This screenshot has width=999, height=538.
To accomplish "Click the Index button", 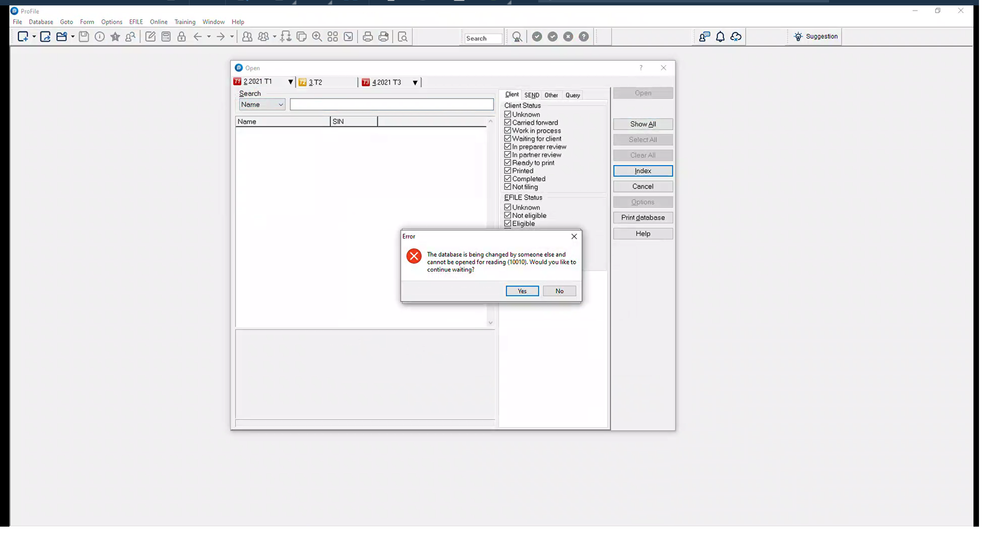I will tap(643, 171).
